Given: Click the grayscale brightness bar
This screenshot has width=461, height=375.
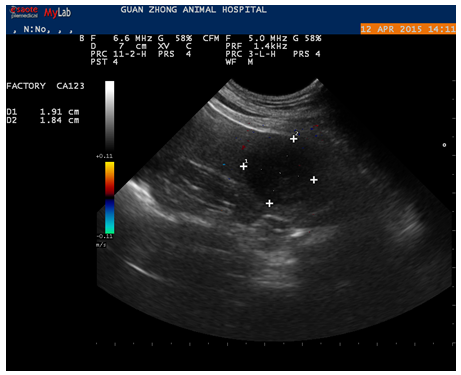Looking at the screenshot, I should pos(110,117).
